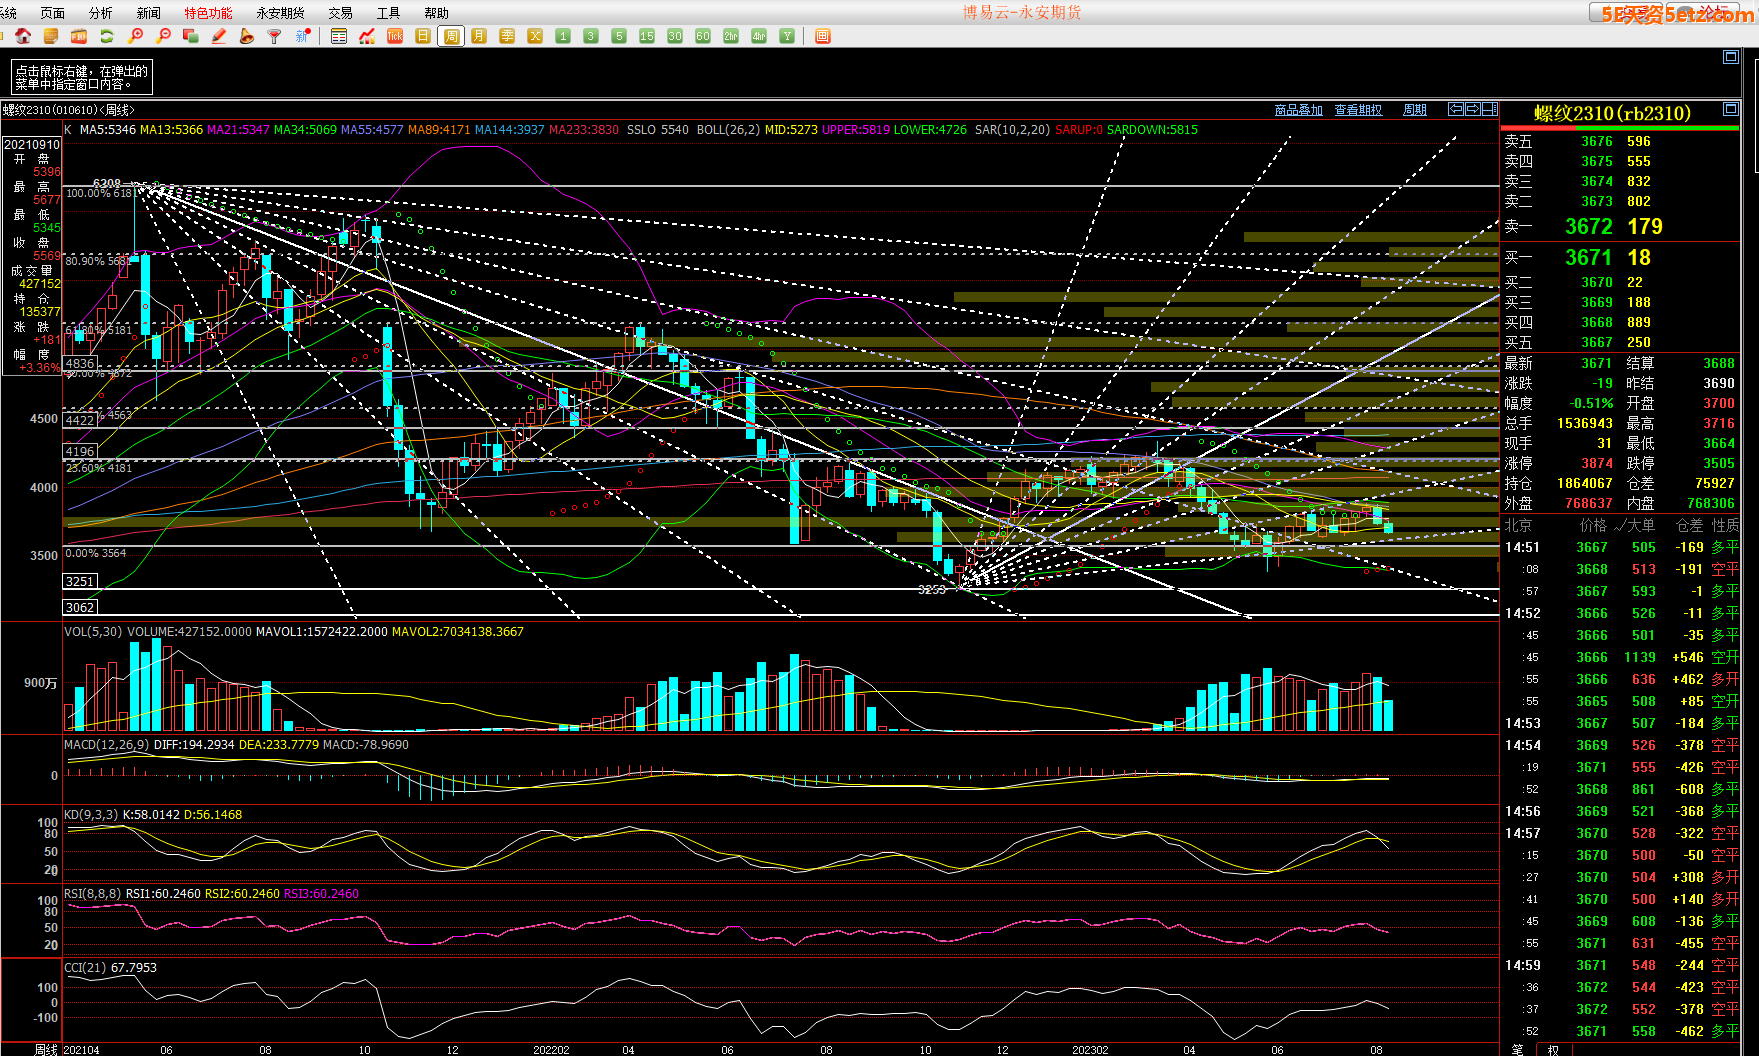Toggle monthly 月 period chart
This screenshot has width=1759, height=1056.
[479, 36]
